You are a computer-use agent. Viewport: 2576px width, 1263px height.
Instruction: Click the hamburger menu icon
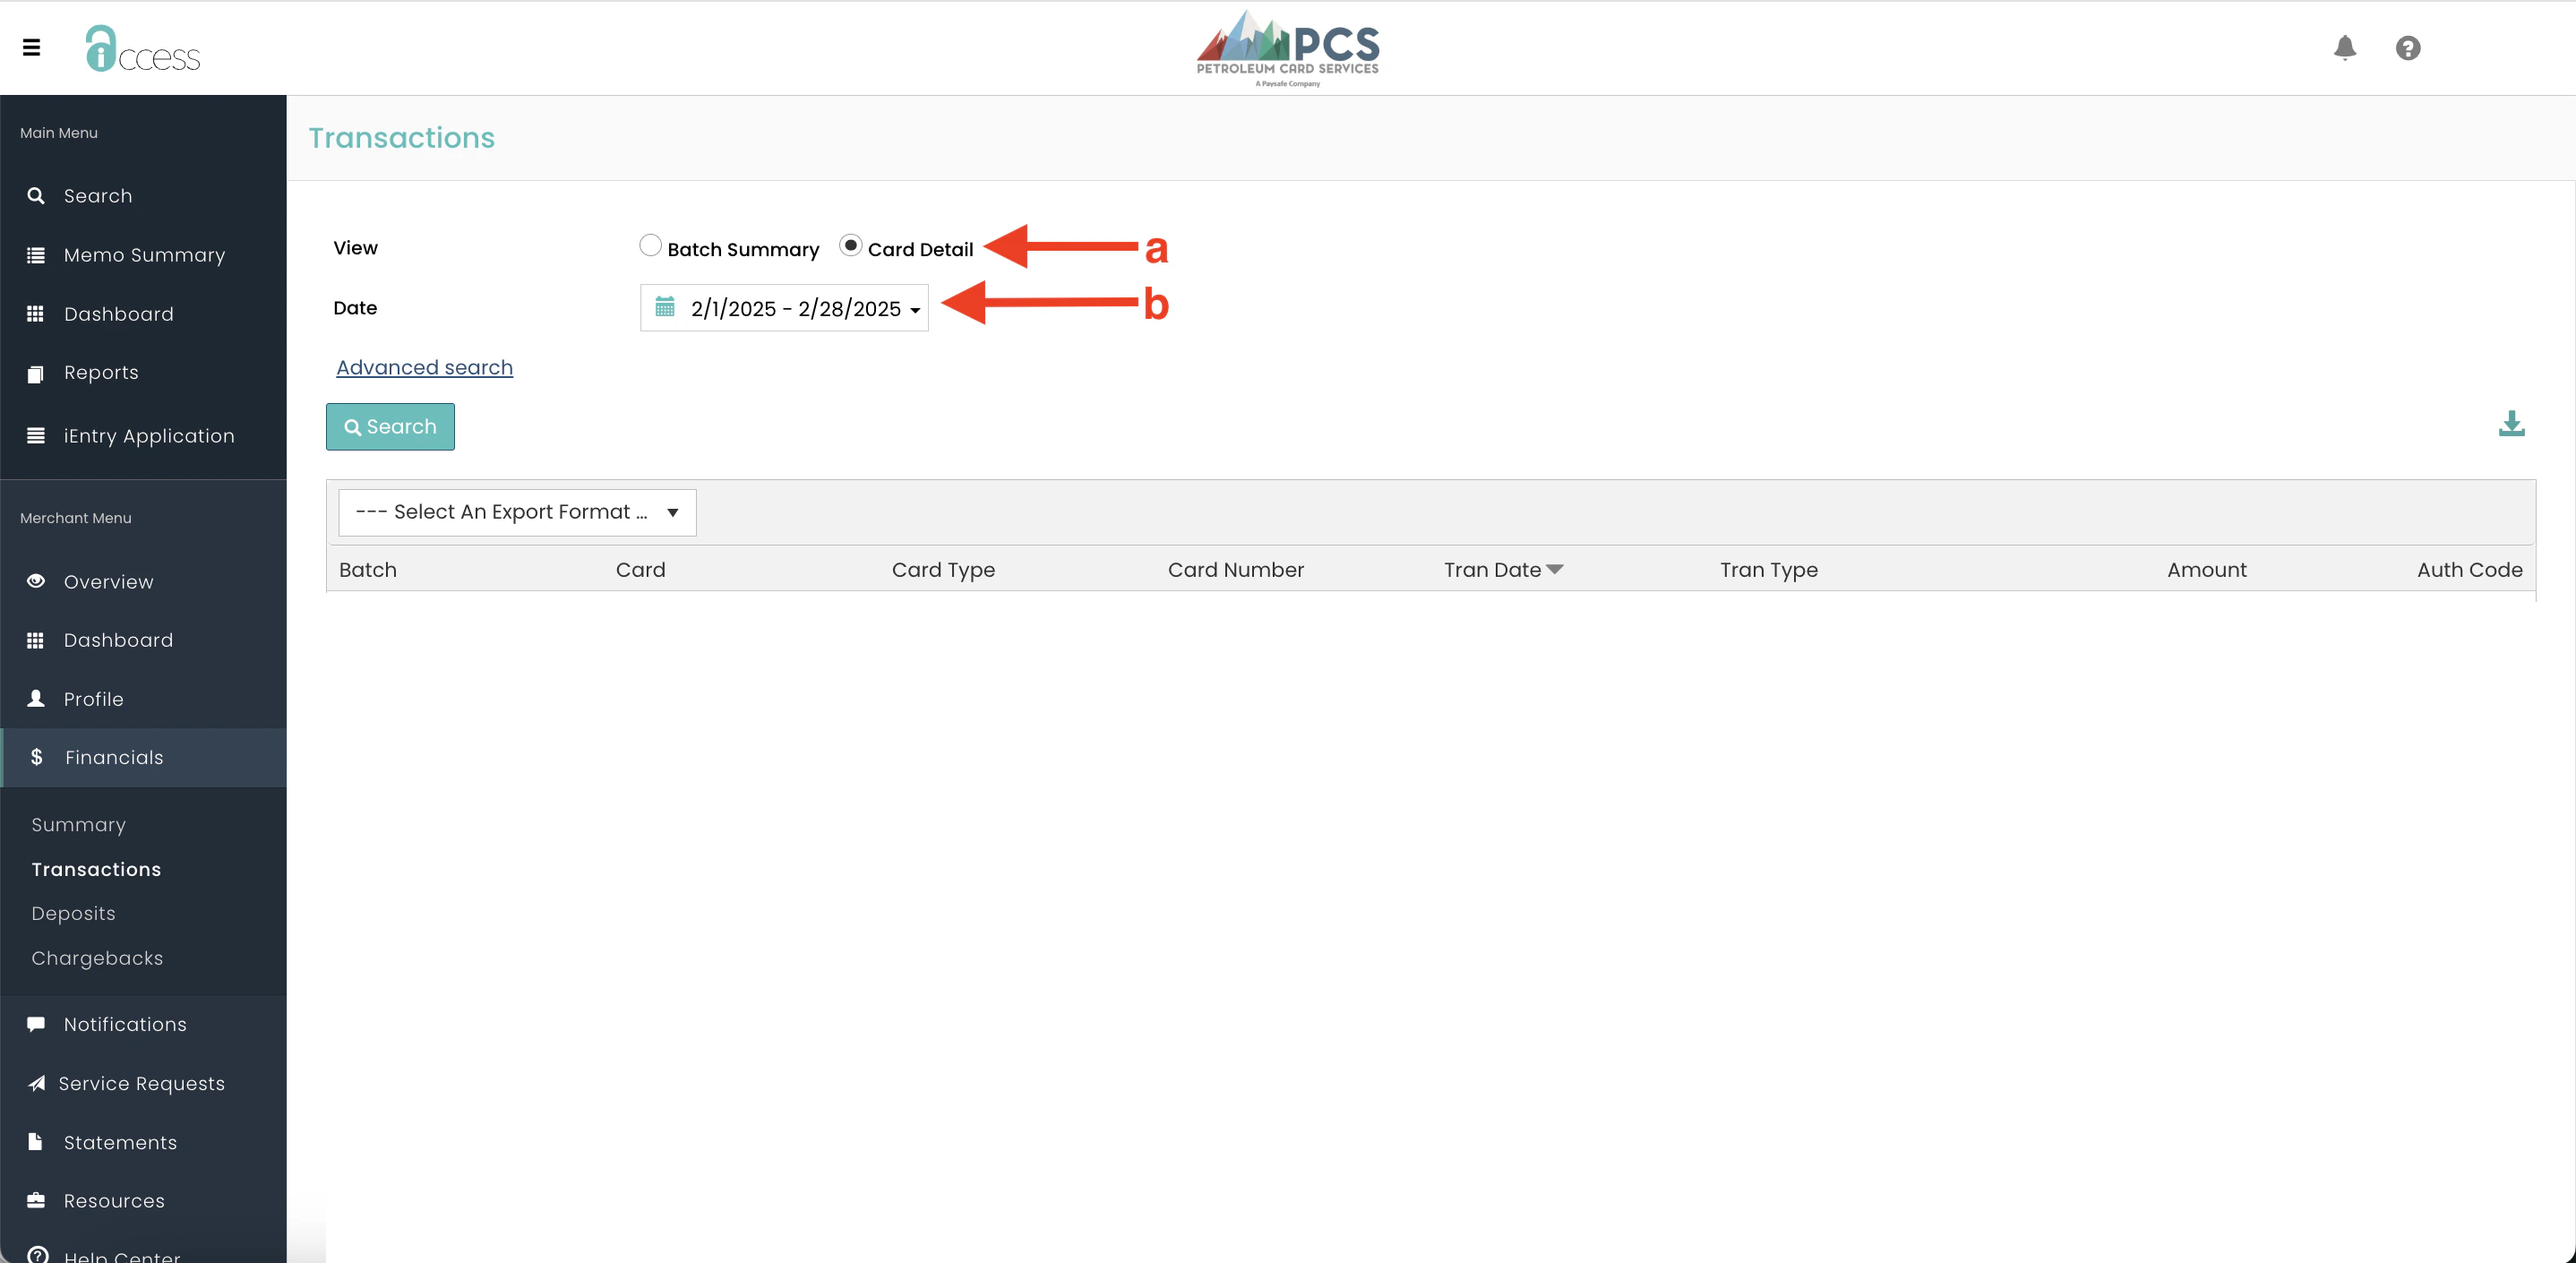(32, 47)
